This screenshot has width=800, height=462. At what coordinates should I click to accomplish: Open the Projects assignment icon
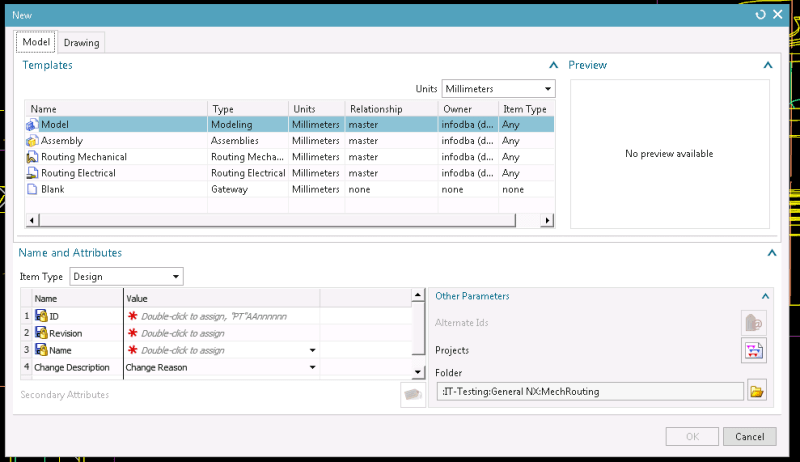[x=754, y=350]
